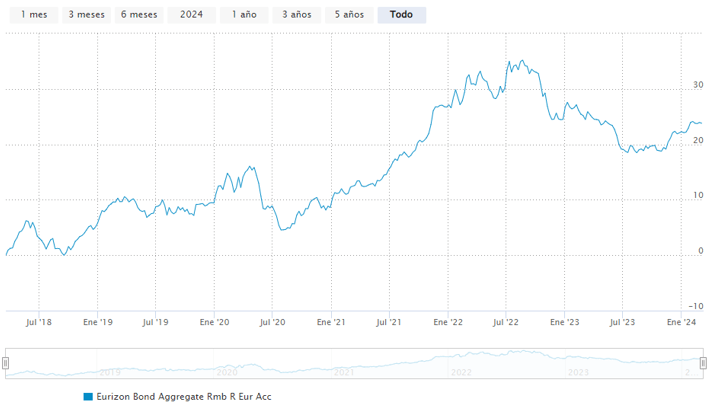
Task: Jump to 2021 in the range navigator
Action: pos(345,371)
